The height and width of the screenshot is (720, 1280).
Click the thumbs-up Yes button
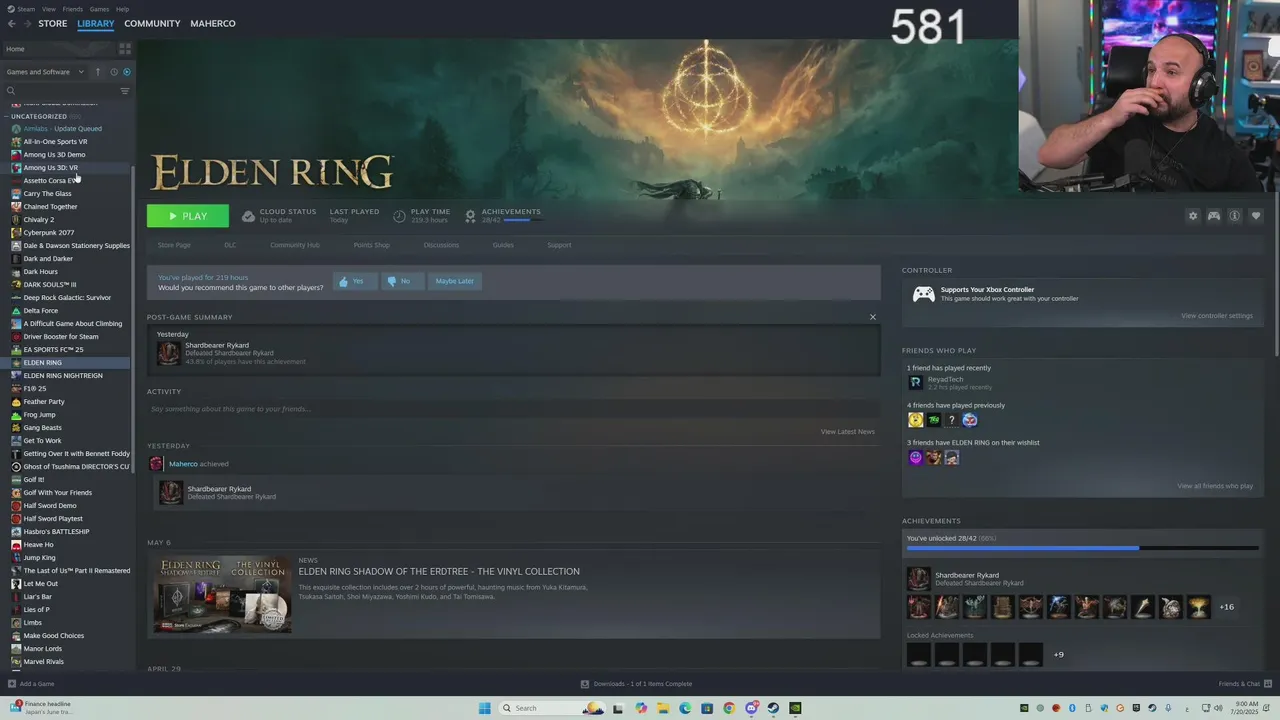354,281
